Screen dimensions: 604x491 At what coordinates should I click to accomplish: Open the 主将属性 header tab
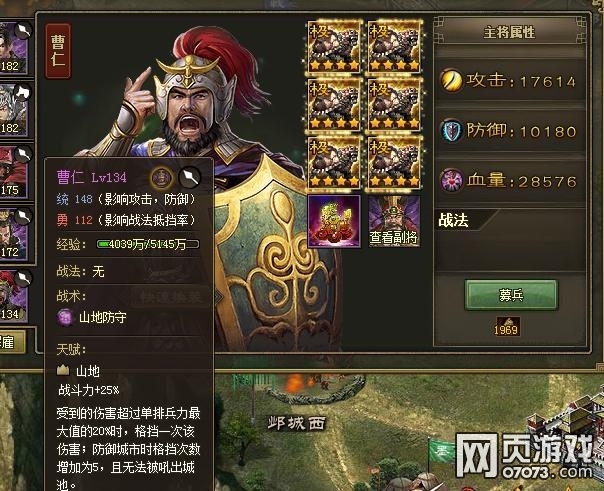click(509, 32)
